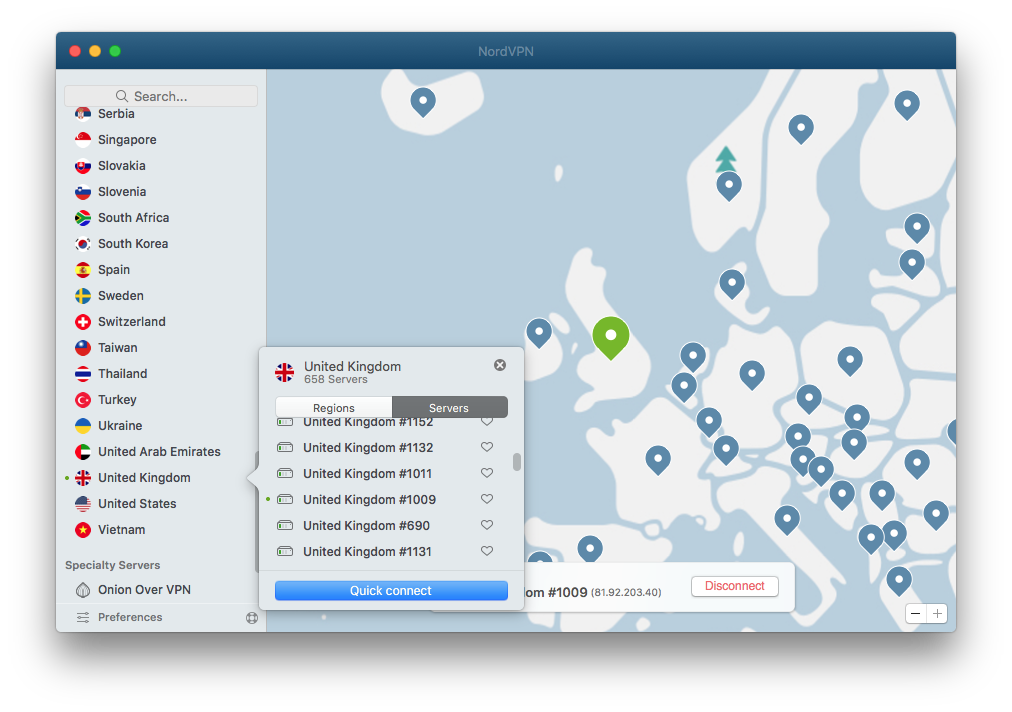
Task: Open Preferences from the sidebar bottom
Action: point(130,617)
